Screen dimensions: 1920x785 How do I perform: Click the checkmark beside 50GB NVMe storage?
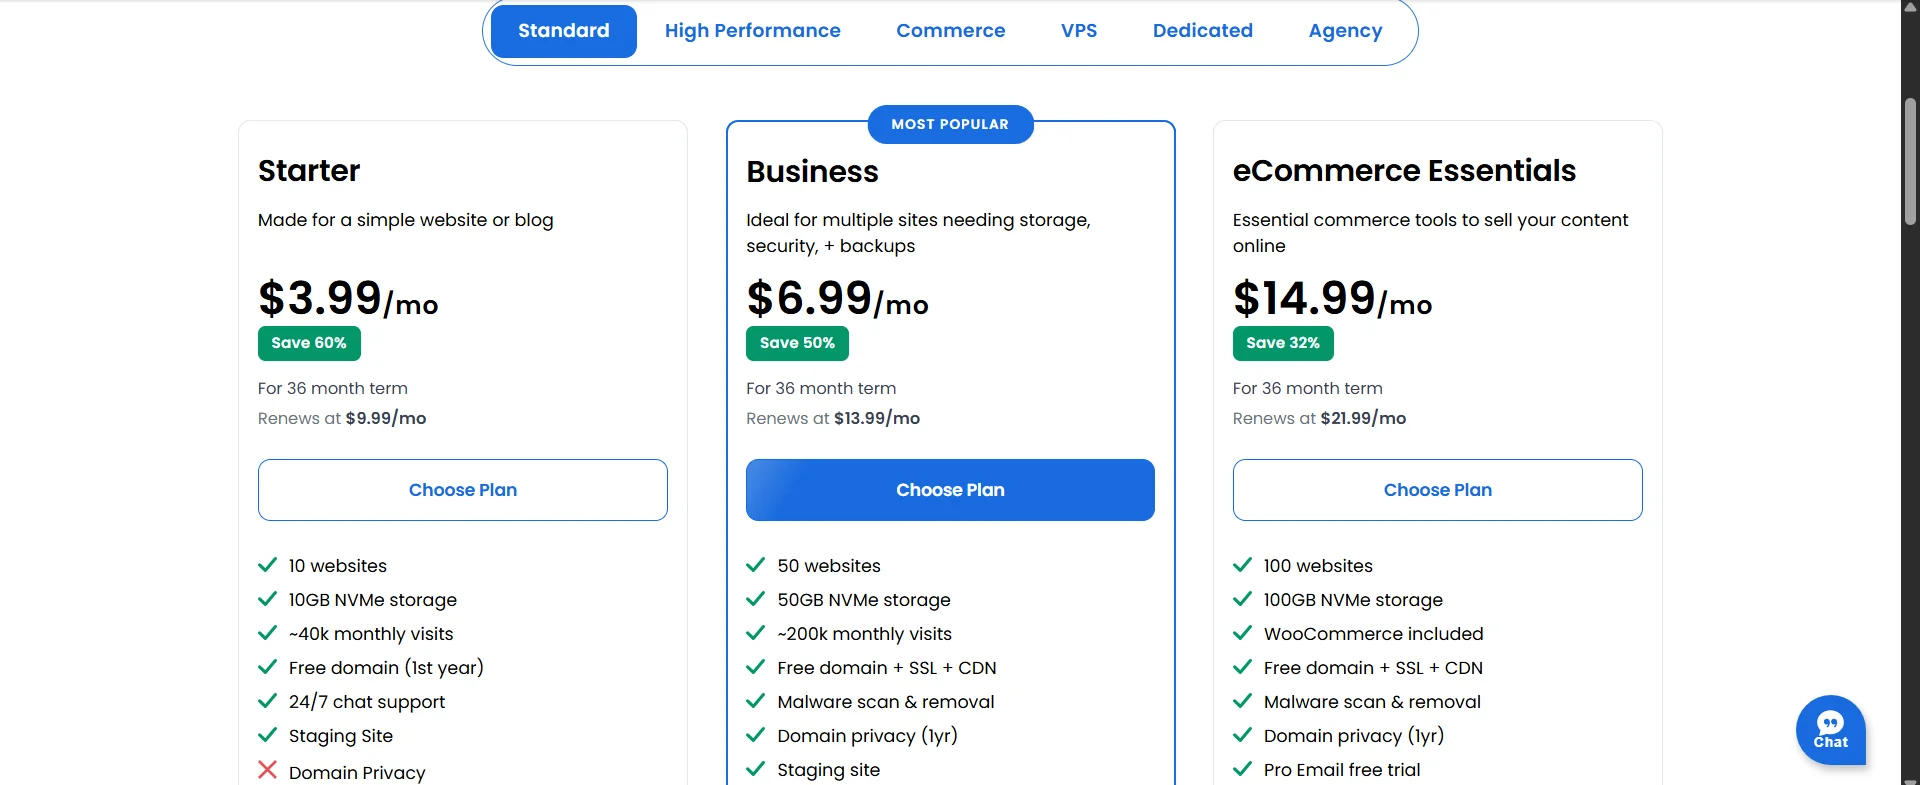[x=755, y=599]
